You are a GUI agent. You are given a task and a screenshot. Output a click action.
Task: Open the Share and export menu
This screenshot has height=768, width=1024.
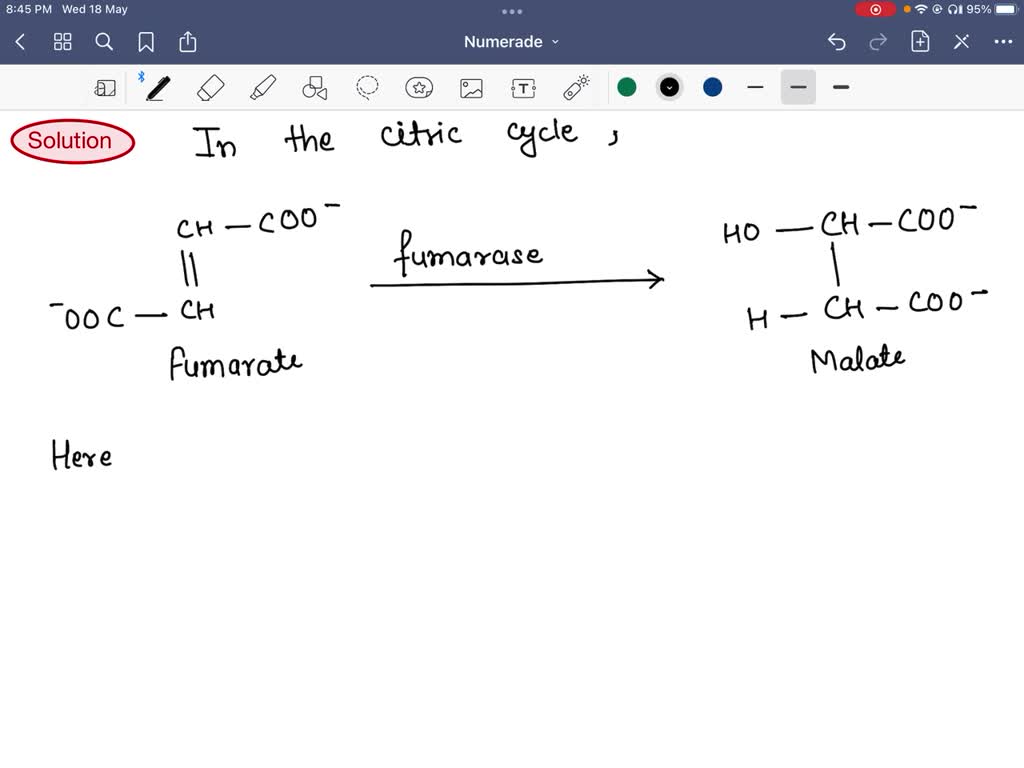[188, 42]
